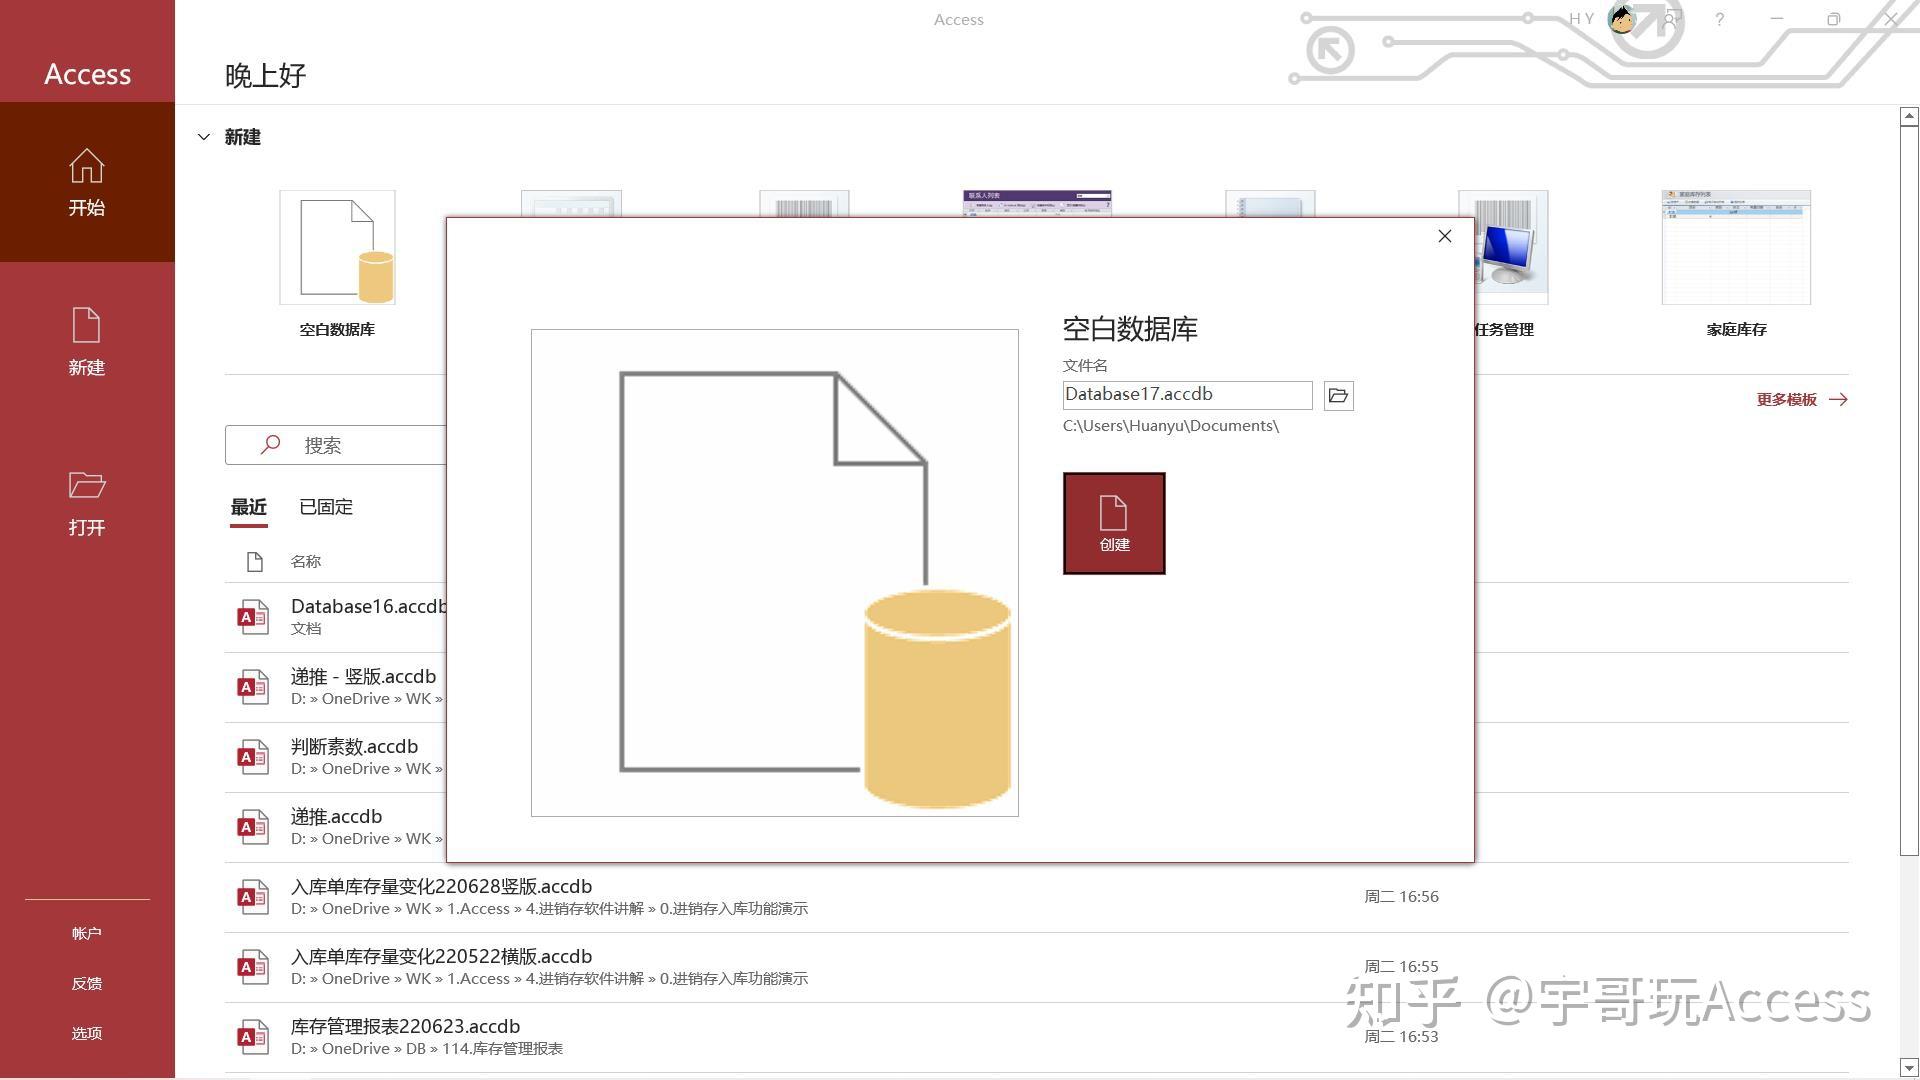Click the 创建 create button
1920x1080 pixels.
(x=1114, y=524)
